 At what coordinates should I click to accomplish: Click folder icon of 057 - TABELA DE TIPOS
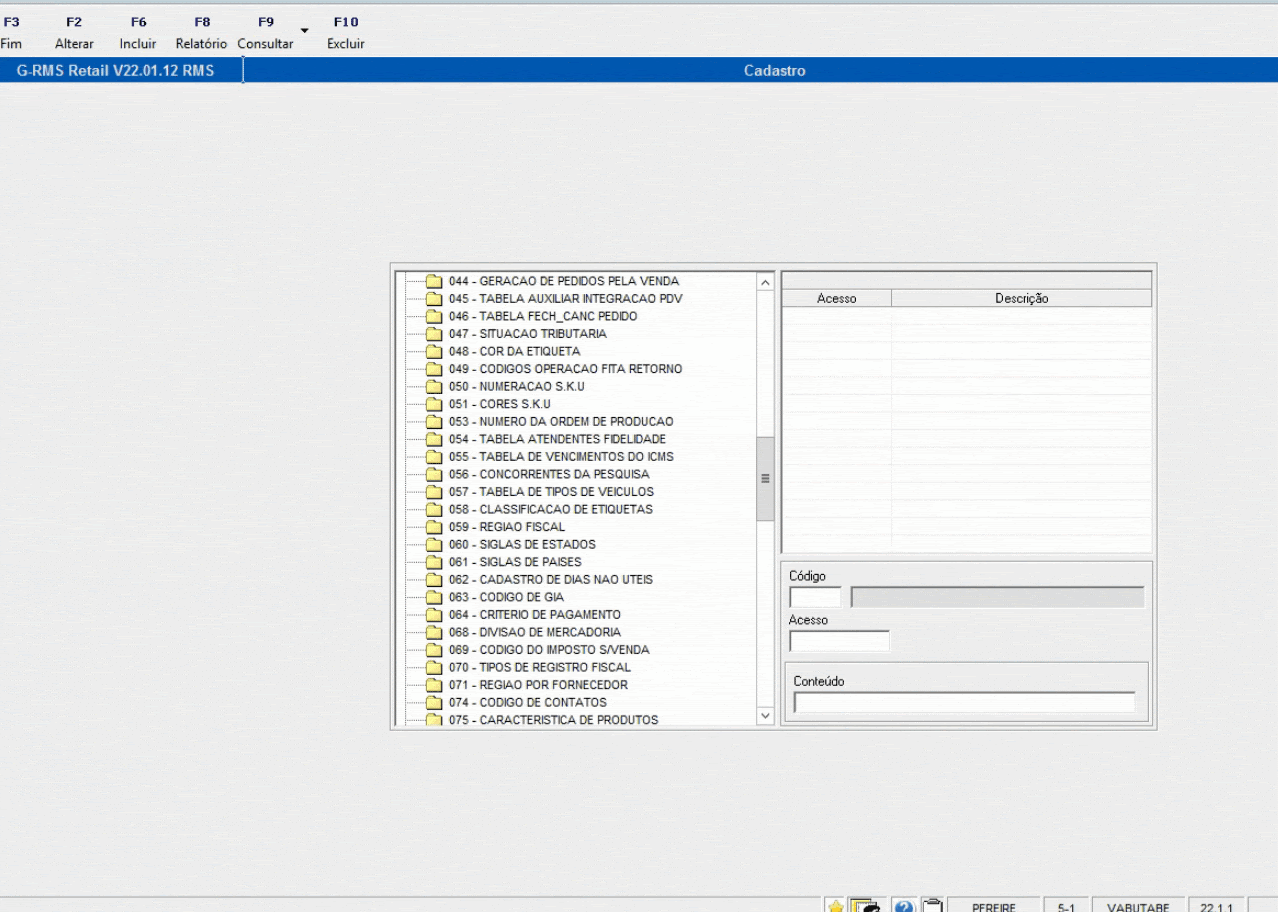pos(434,492)
